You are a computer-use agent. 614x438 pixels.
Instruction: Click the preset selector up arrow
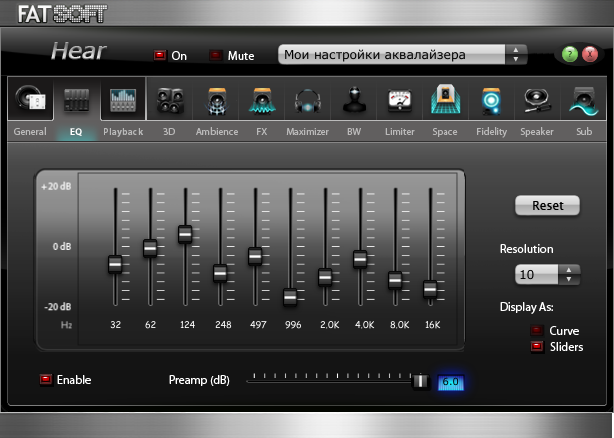pos(516,50)
